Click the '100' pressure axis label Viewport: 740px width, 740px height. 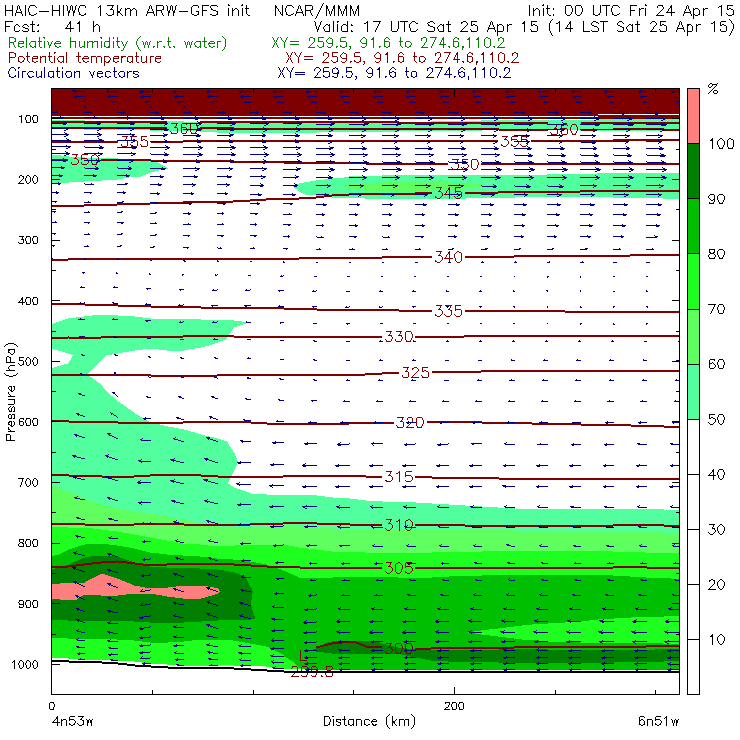pos(29,119)
